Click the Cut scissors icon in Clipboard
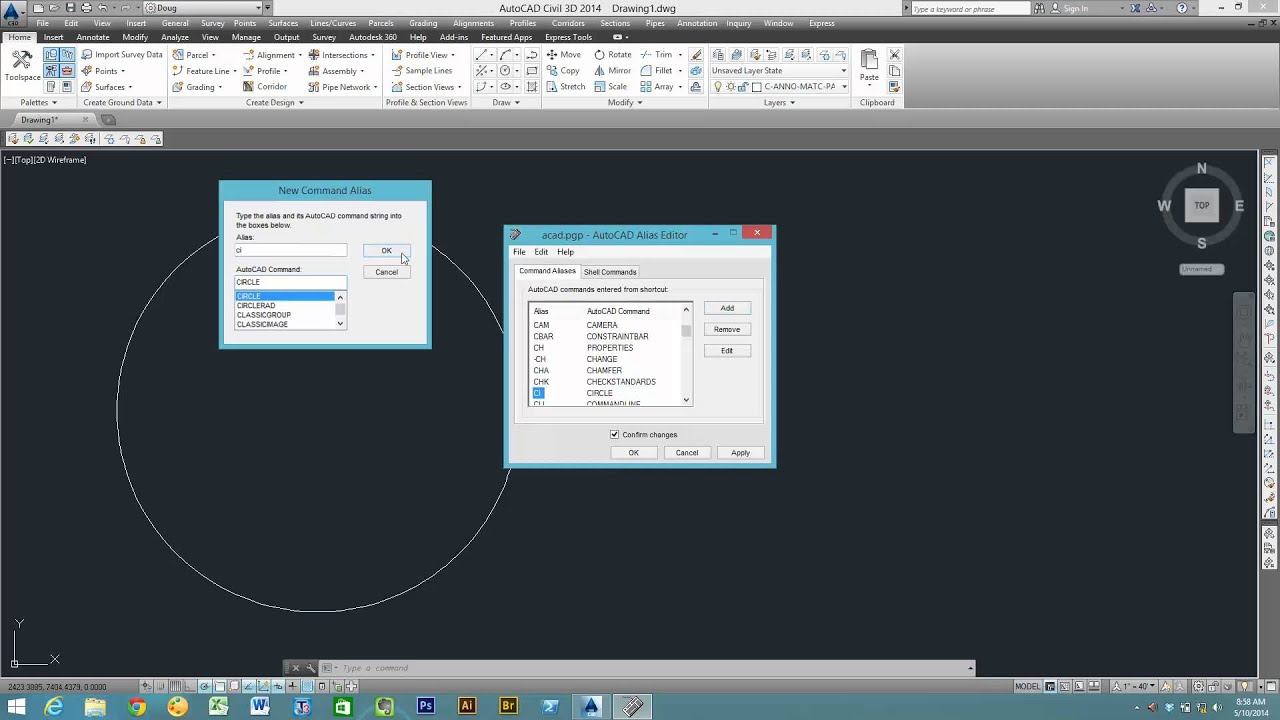 pos(894,55)
